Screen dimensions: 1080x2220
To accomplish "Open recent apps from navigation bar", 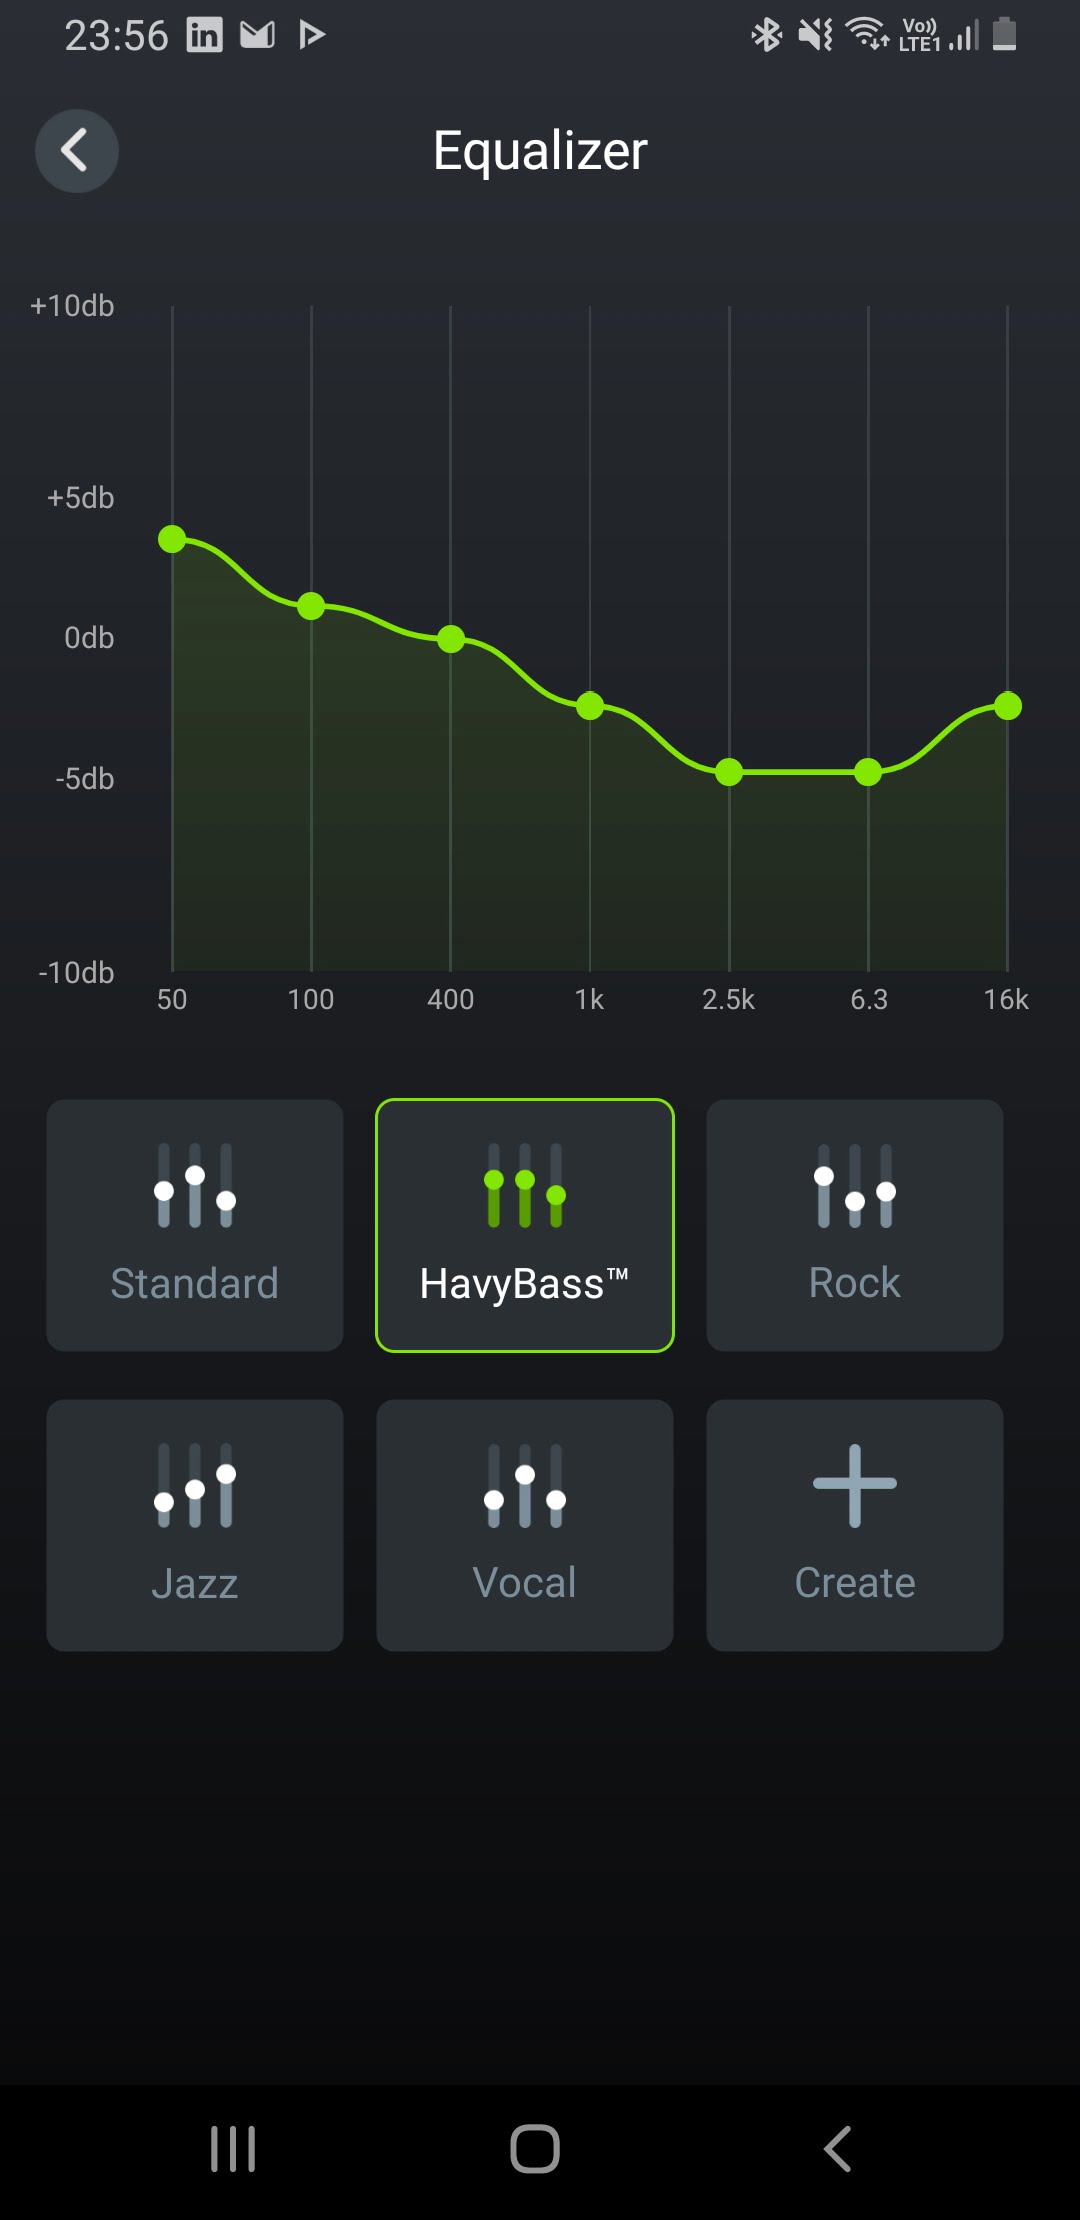I will (233, 2148).
